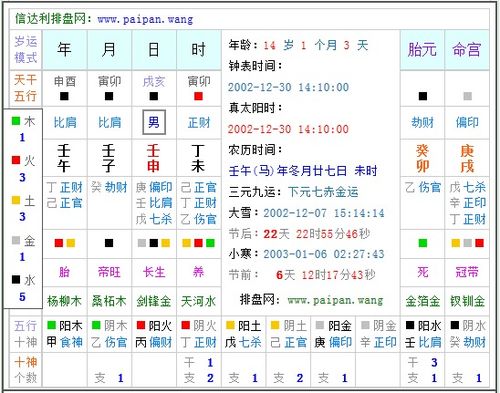Open the www.paipan.wang link in the top header
Screen dimensions: 500x393
(x=145, y=19)
